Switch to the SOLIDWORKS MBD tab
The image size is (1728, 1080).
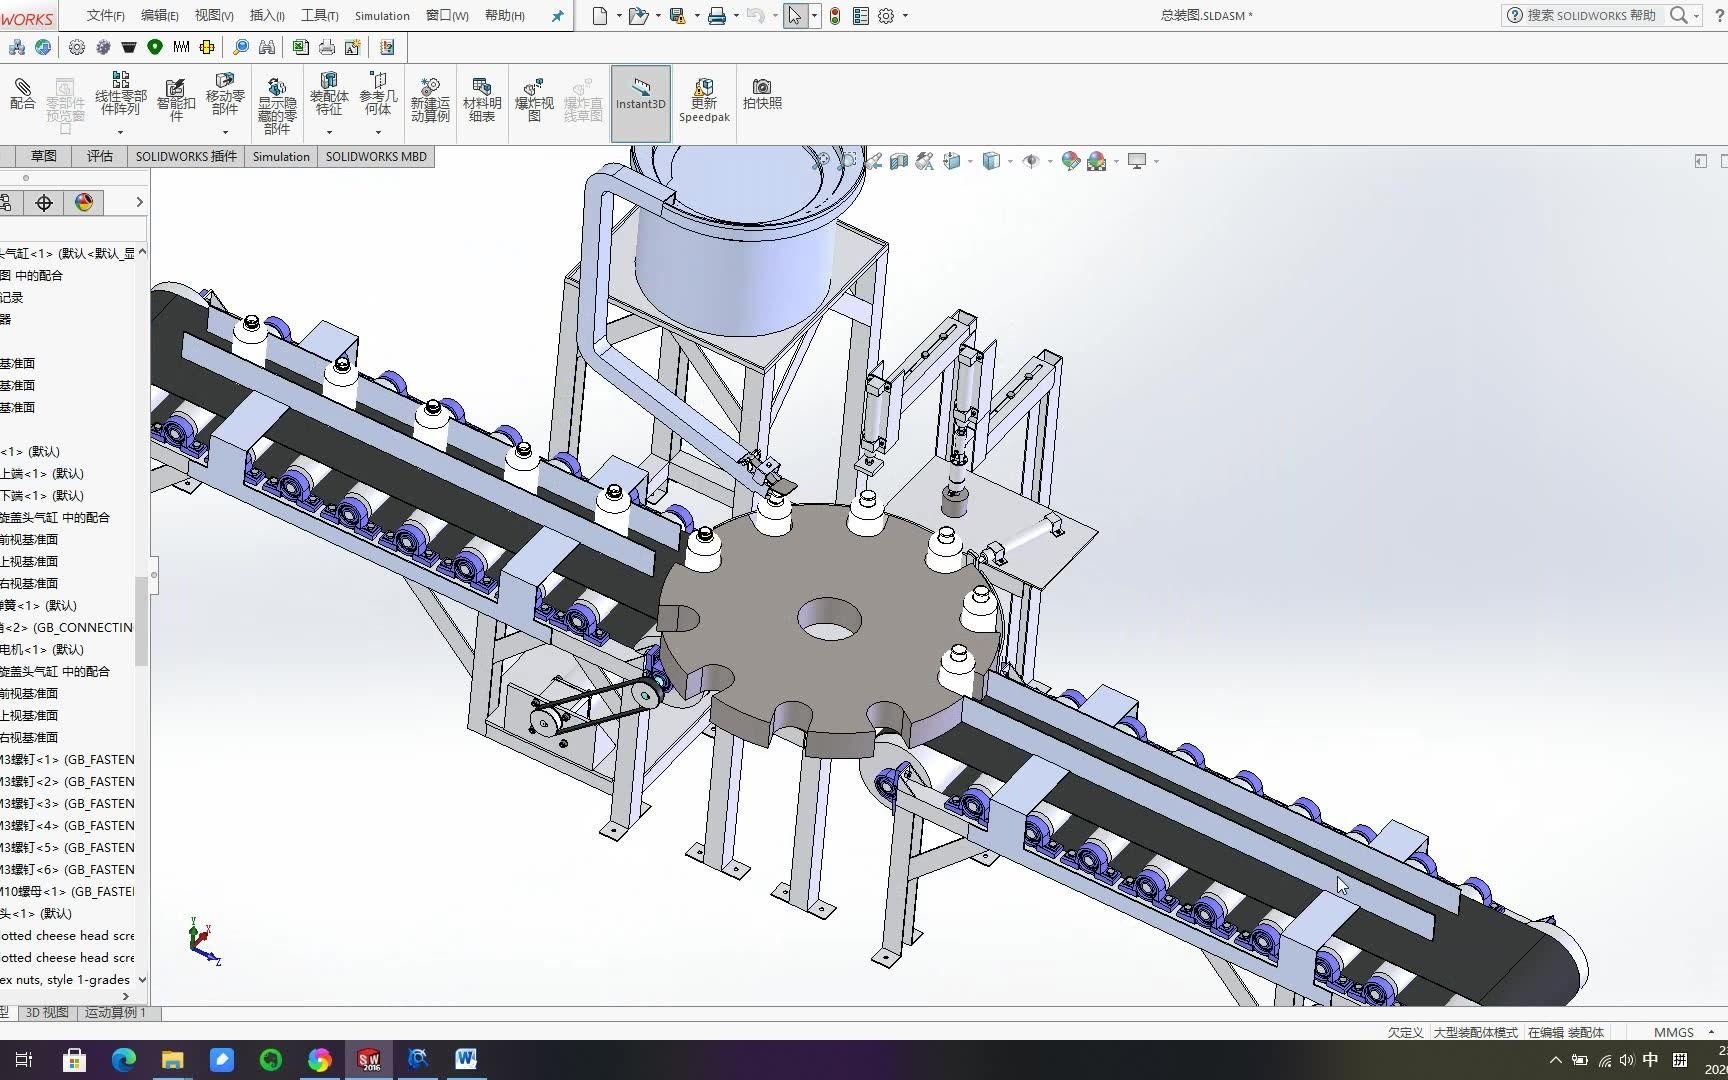click(x=376, y=156)
